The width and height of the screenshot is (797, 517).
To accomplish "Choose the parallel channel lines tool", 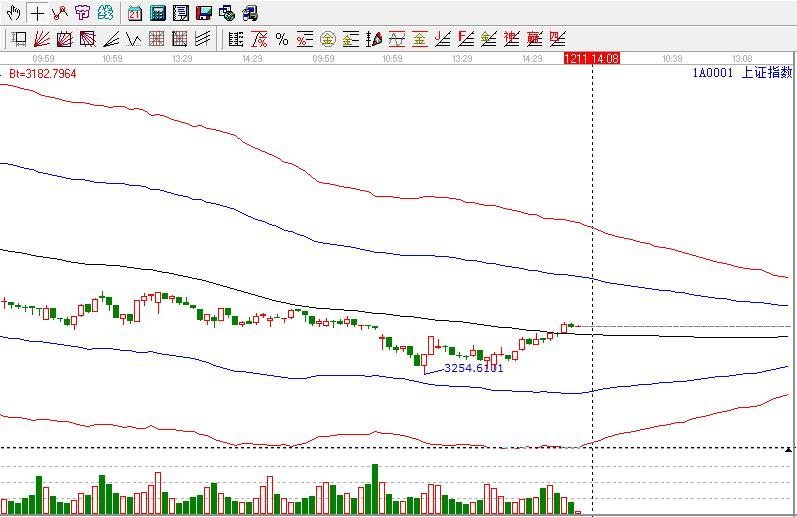I will coord(202,39).
